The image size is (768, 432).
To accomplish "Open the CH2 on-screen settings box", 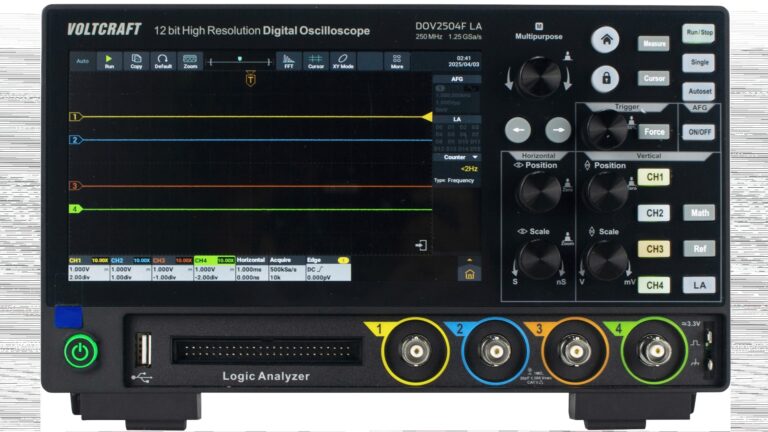I will pyautogui.click(x=130, y=269).
